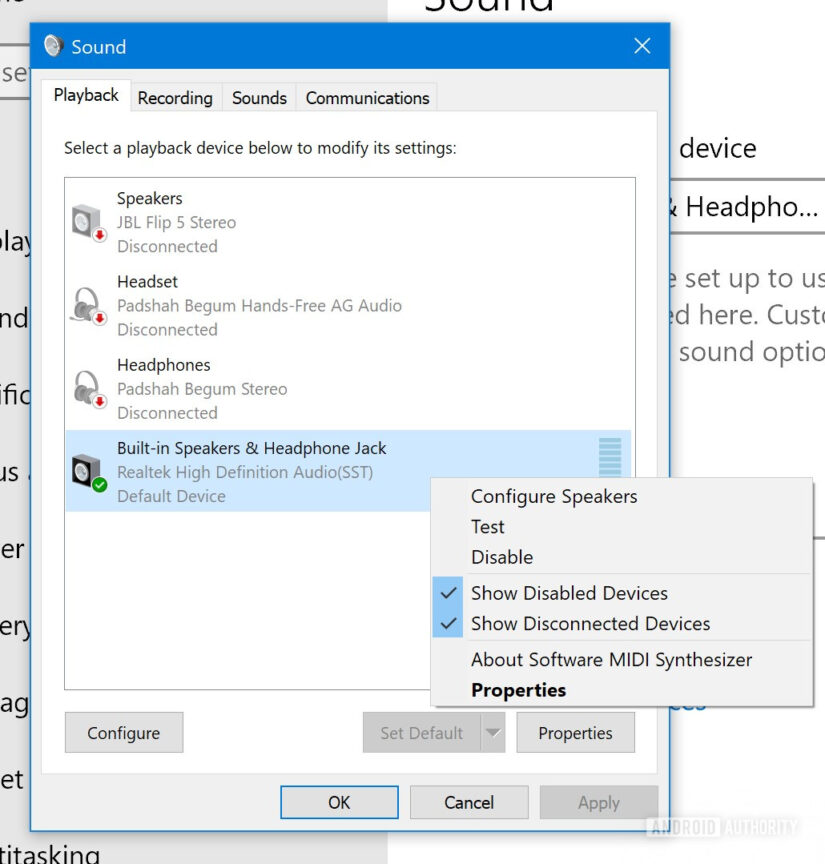Click the Built-in Speakers default device icon

pyautogui.click(x=85, y=470)
